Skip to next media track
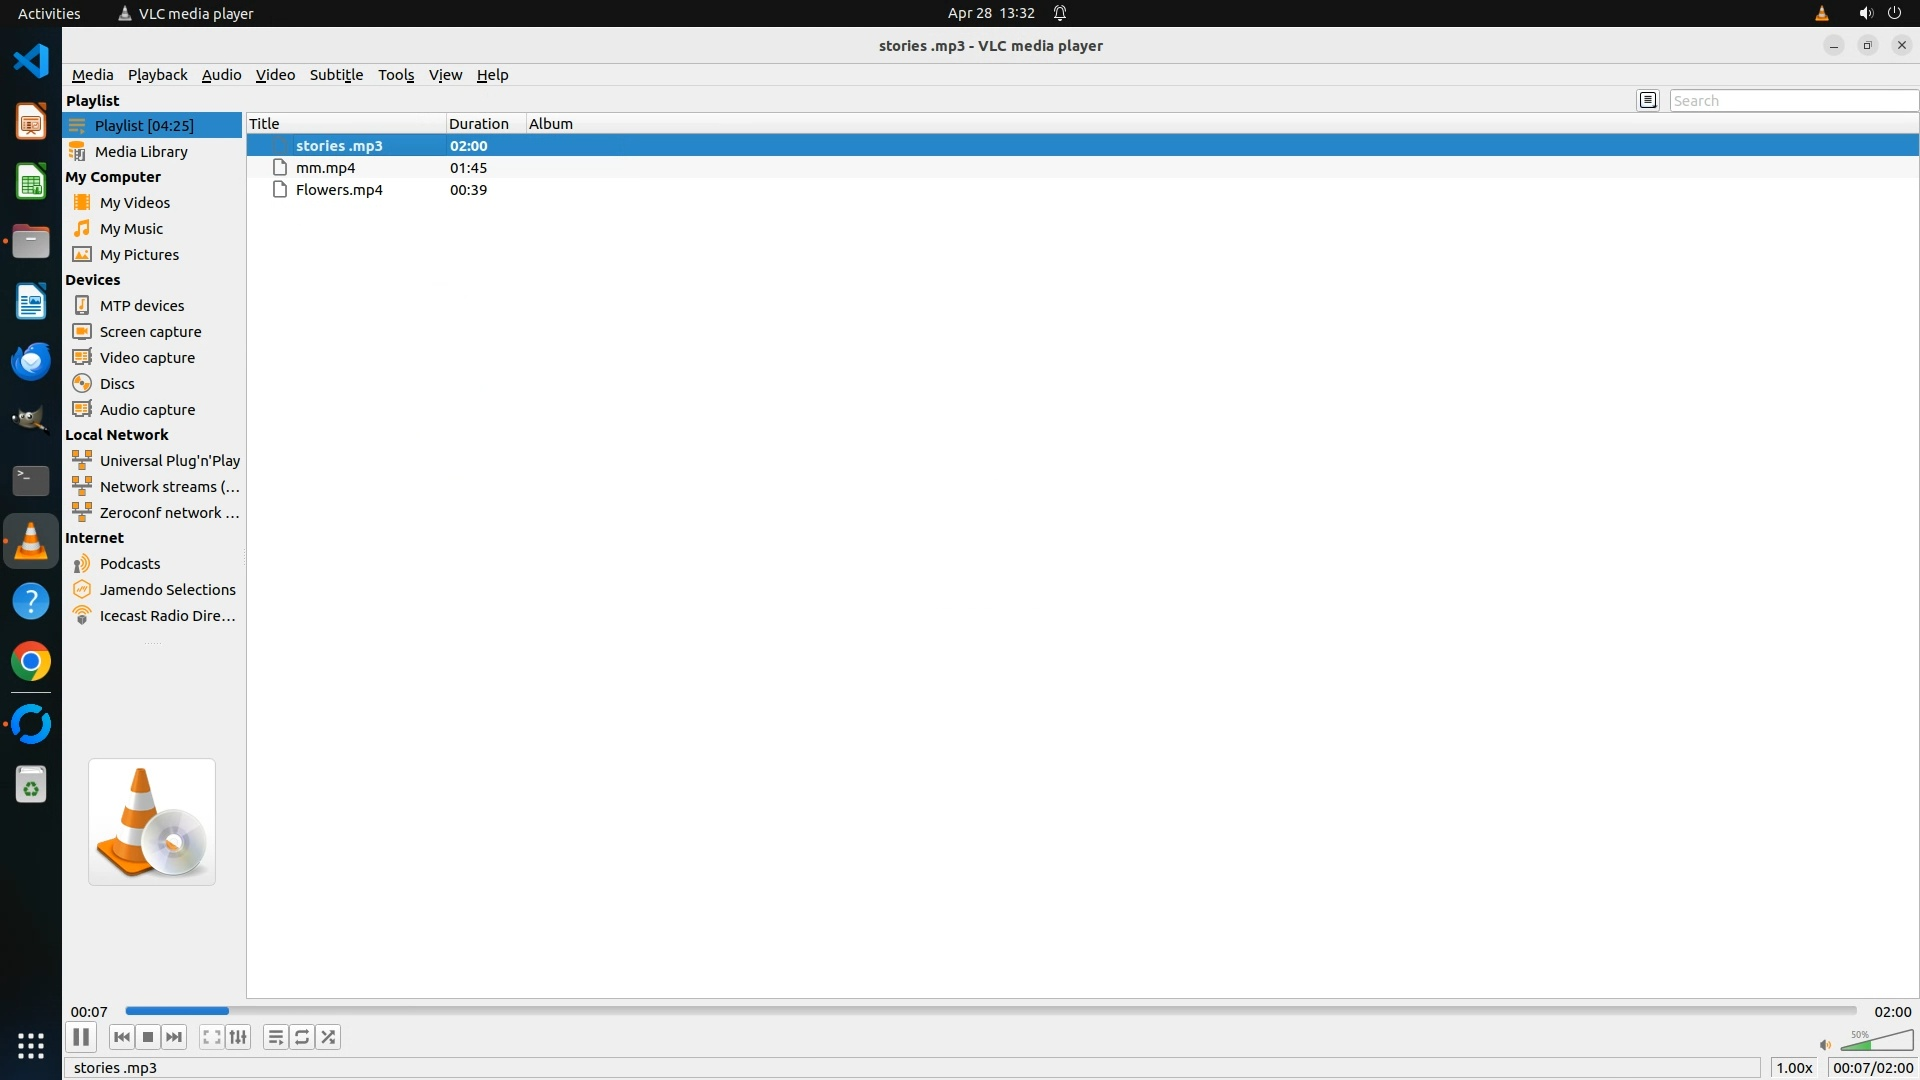1920x1080 pixels. click(x=174, y=1037)
